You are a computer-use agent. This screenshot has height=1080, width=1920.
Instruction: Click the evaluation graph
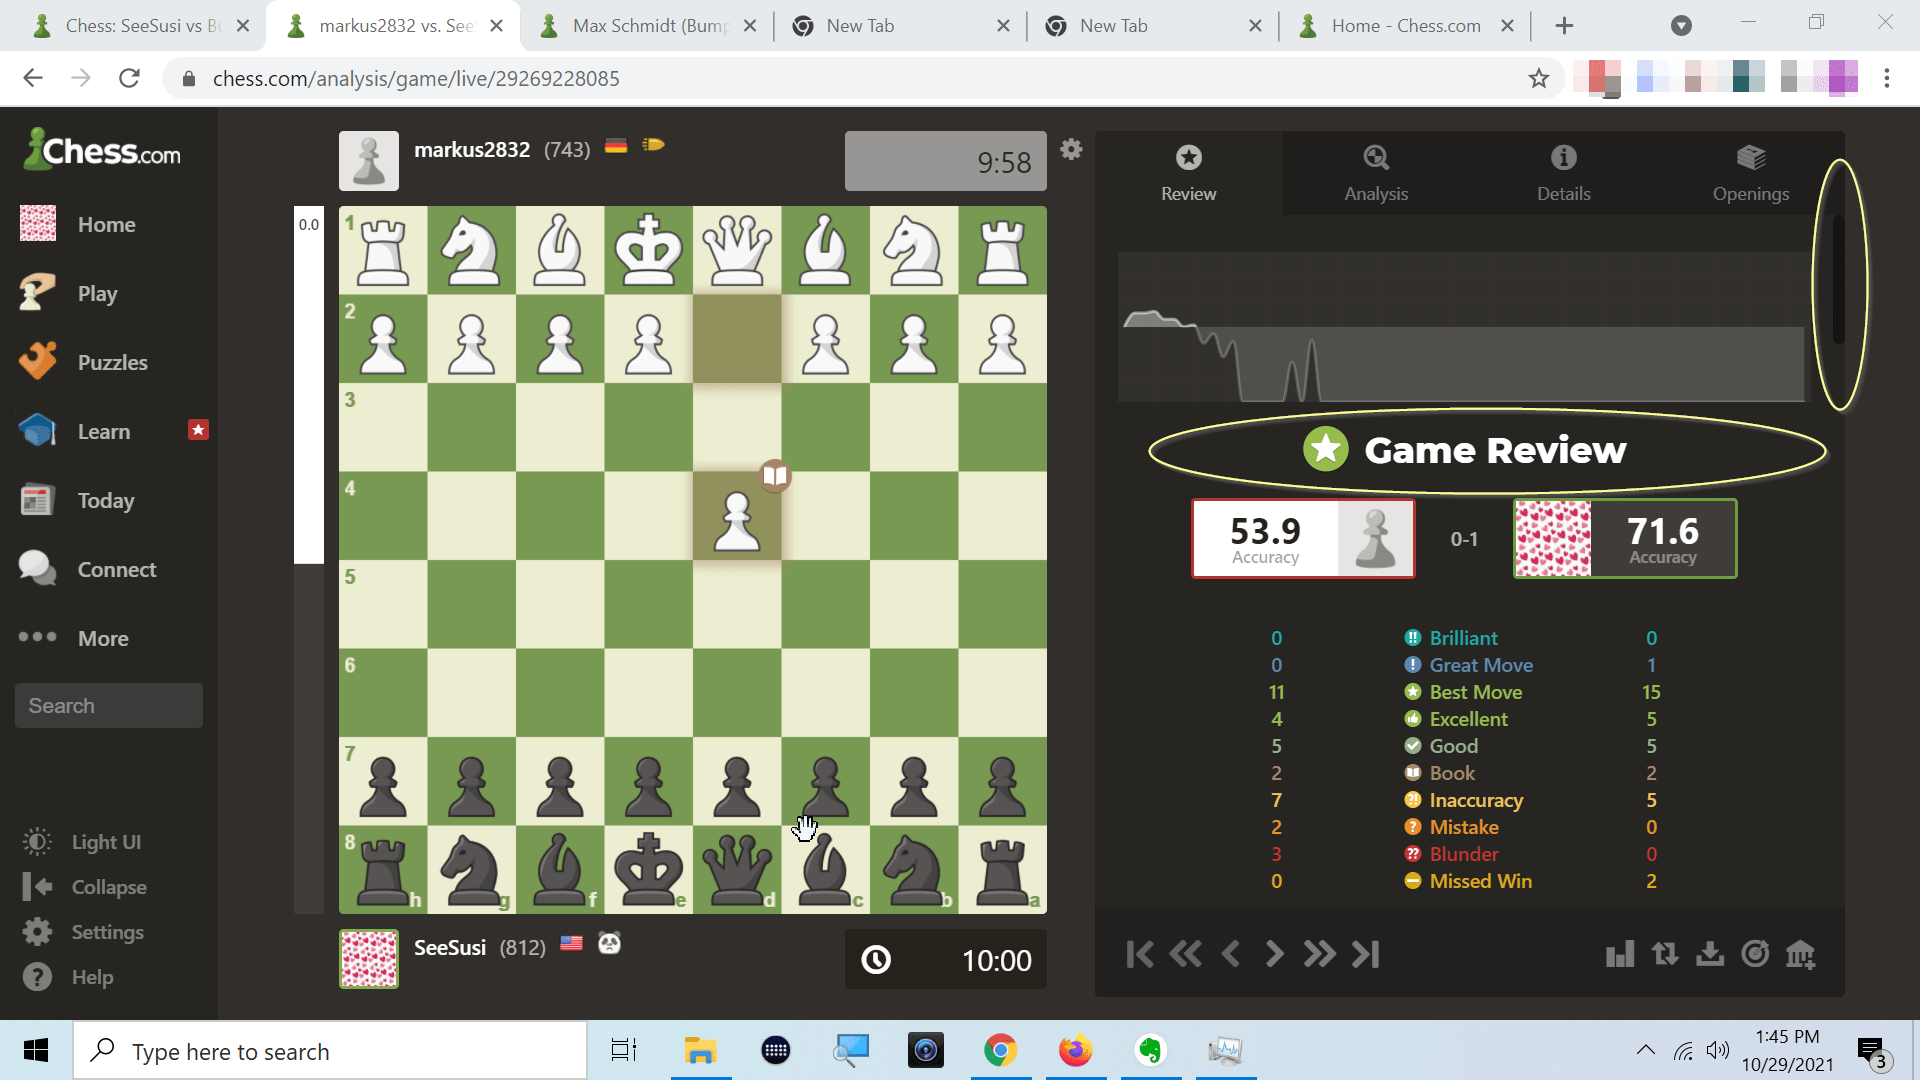click(1463, 327)
